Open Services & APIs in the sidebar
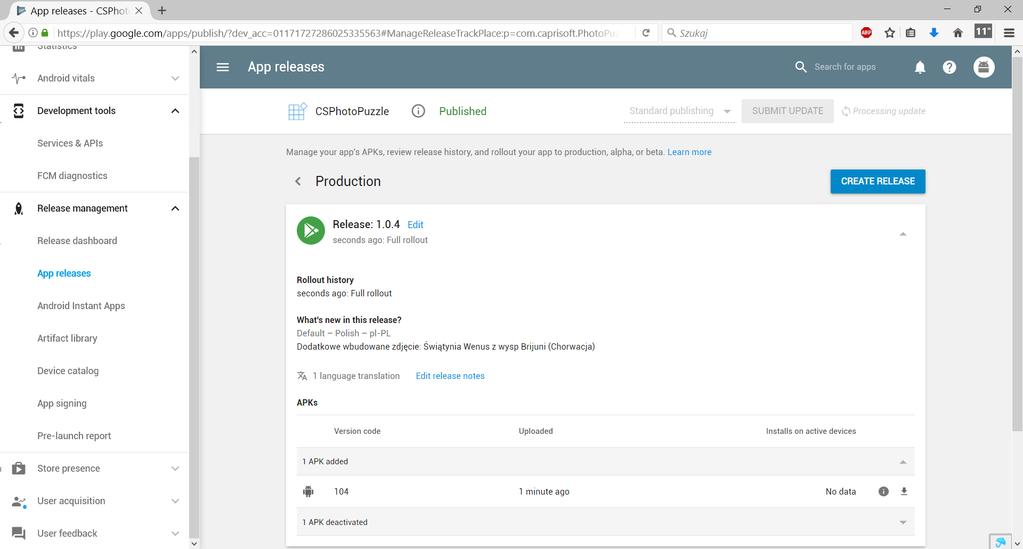This screenshot has width=1023, height=549. tap(70, 144)
